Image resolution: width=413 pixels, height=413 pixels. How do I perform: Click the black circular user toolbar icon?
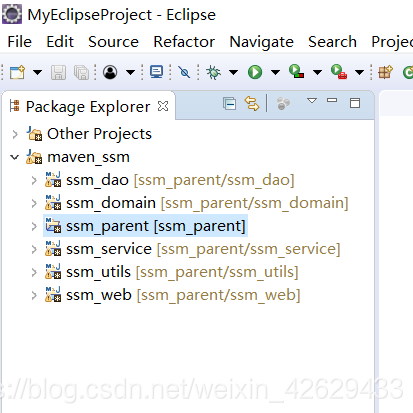(110, 72)
